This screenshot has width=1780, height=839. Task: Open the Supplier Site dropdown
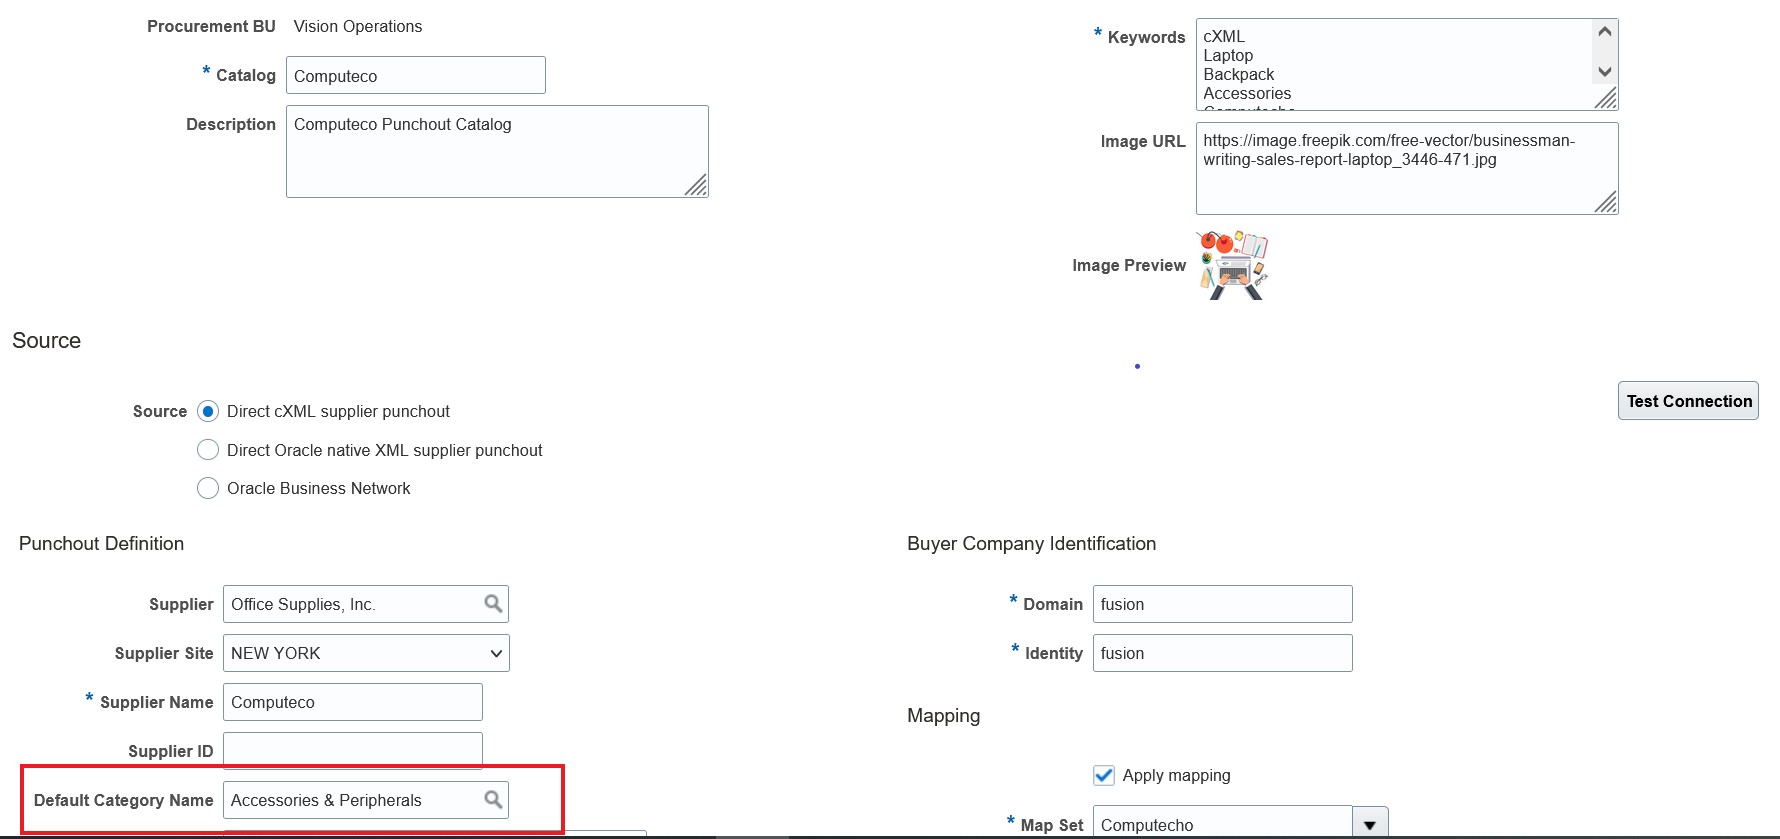[366, 653]
